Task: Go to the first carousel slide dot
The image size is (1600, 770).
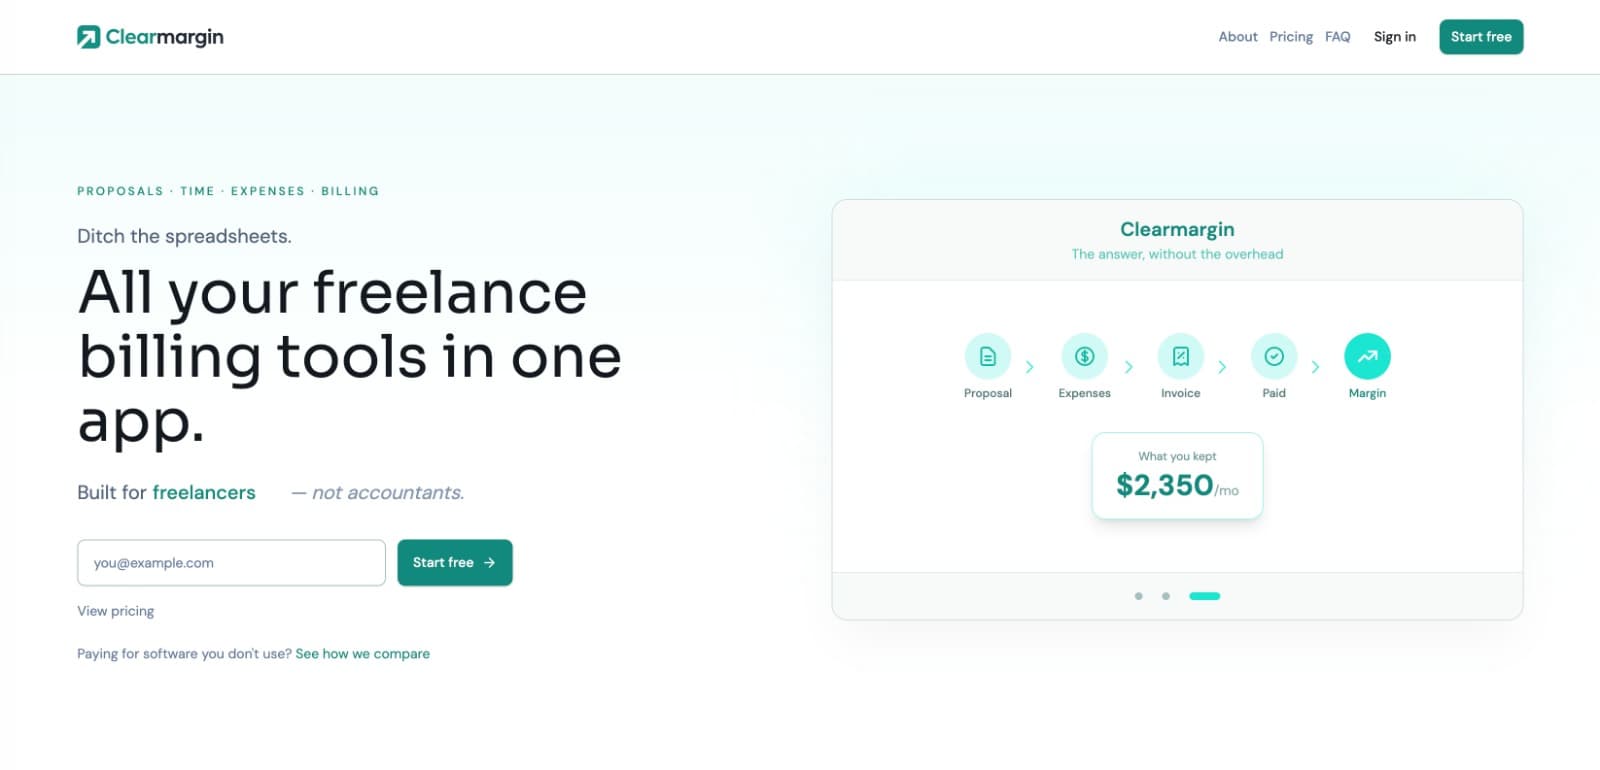Action: (1138, 596)
